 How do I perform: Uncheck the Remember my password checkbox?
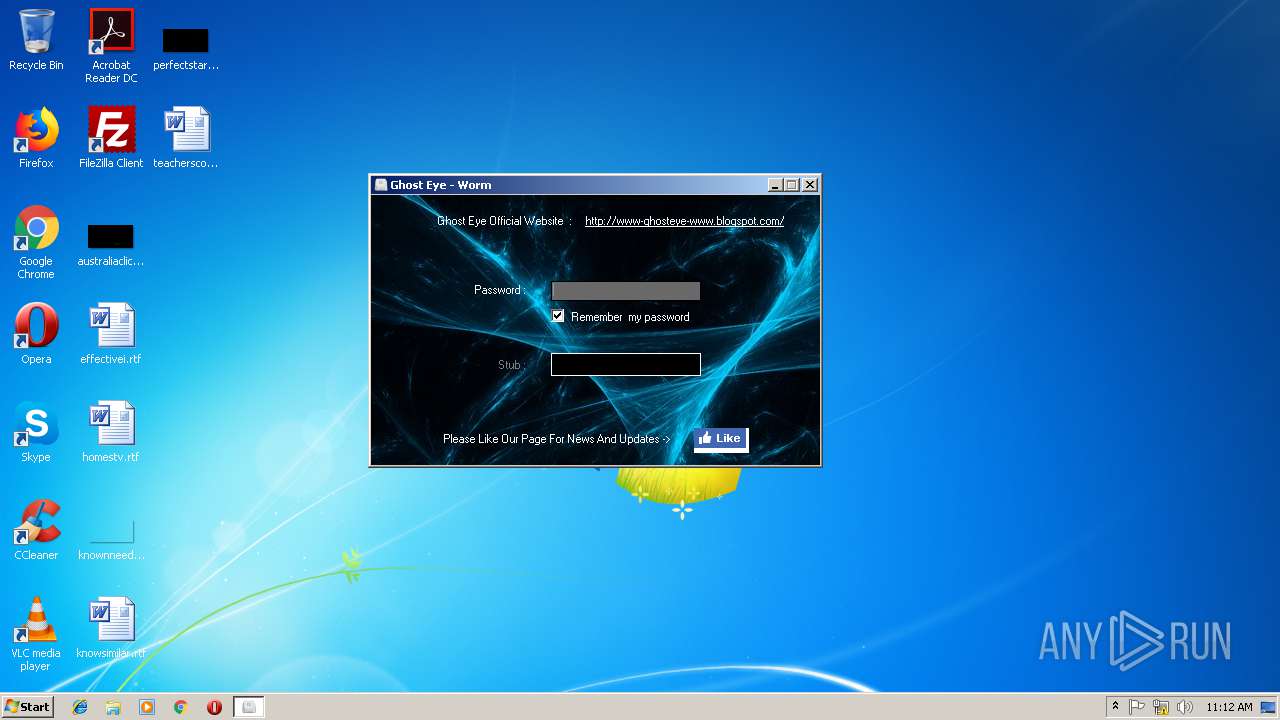(558, 316)
